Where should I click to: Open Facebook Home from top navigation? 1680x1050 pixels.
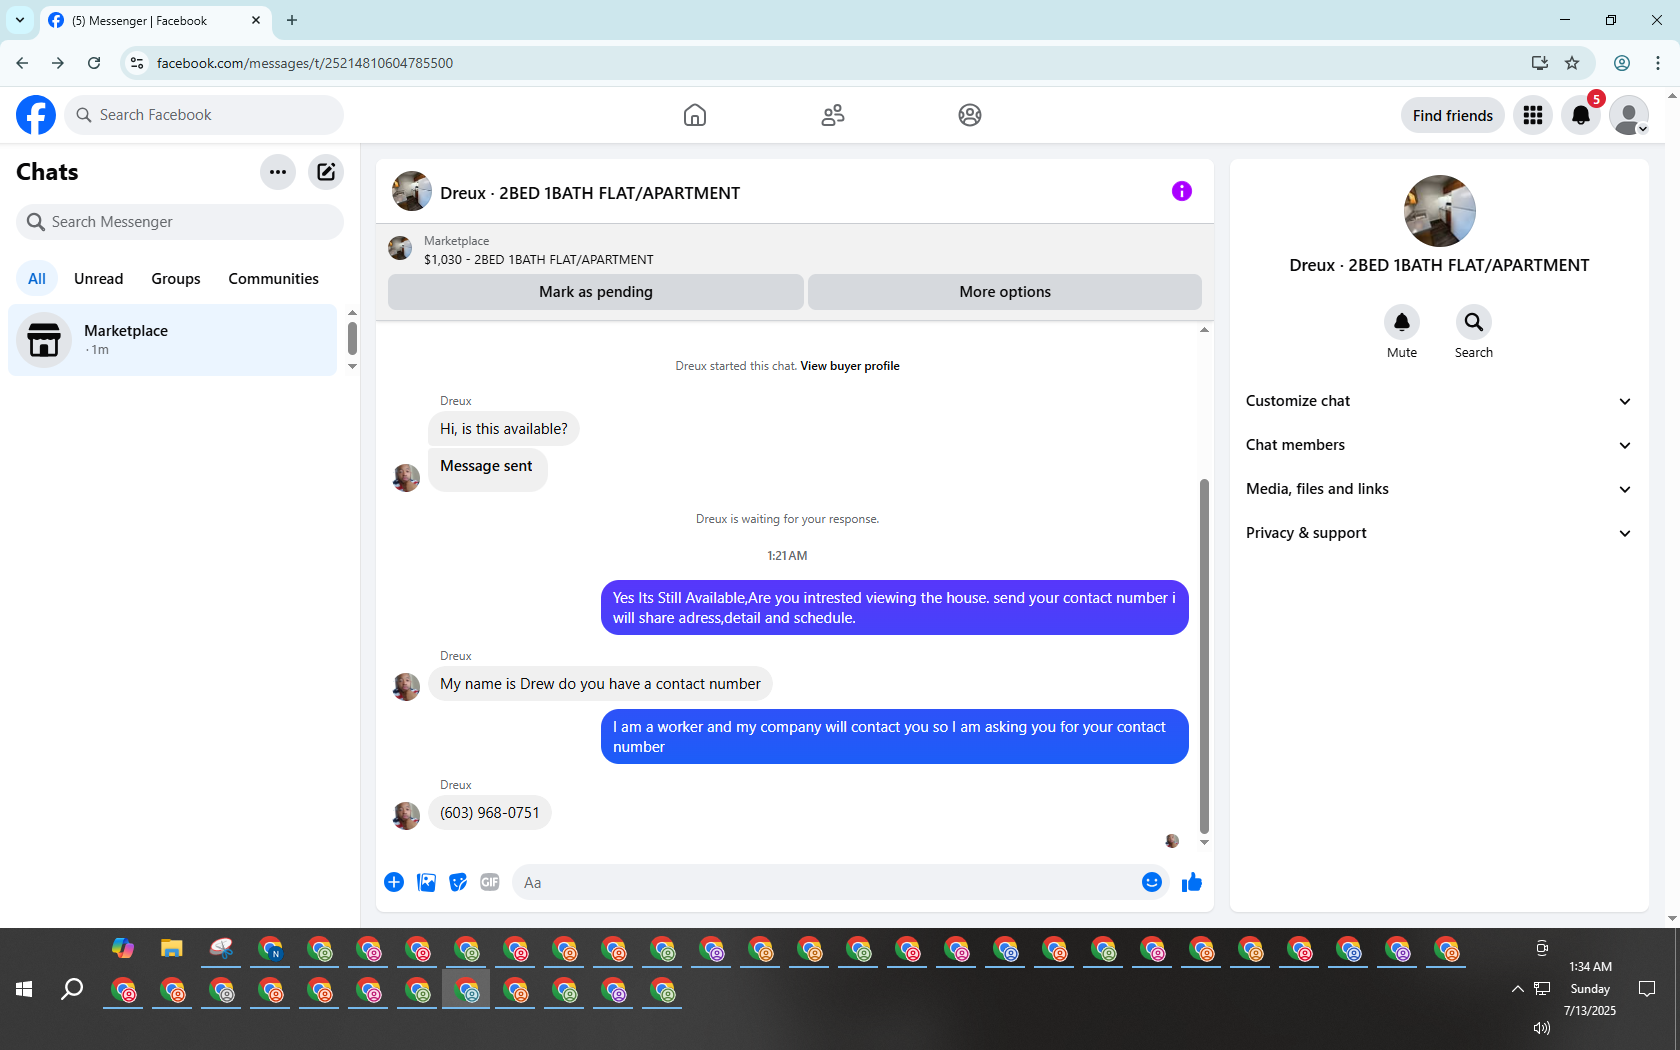pos(695,115)
